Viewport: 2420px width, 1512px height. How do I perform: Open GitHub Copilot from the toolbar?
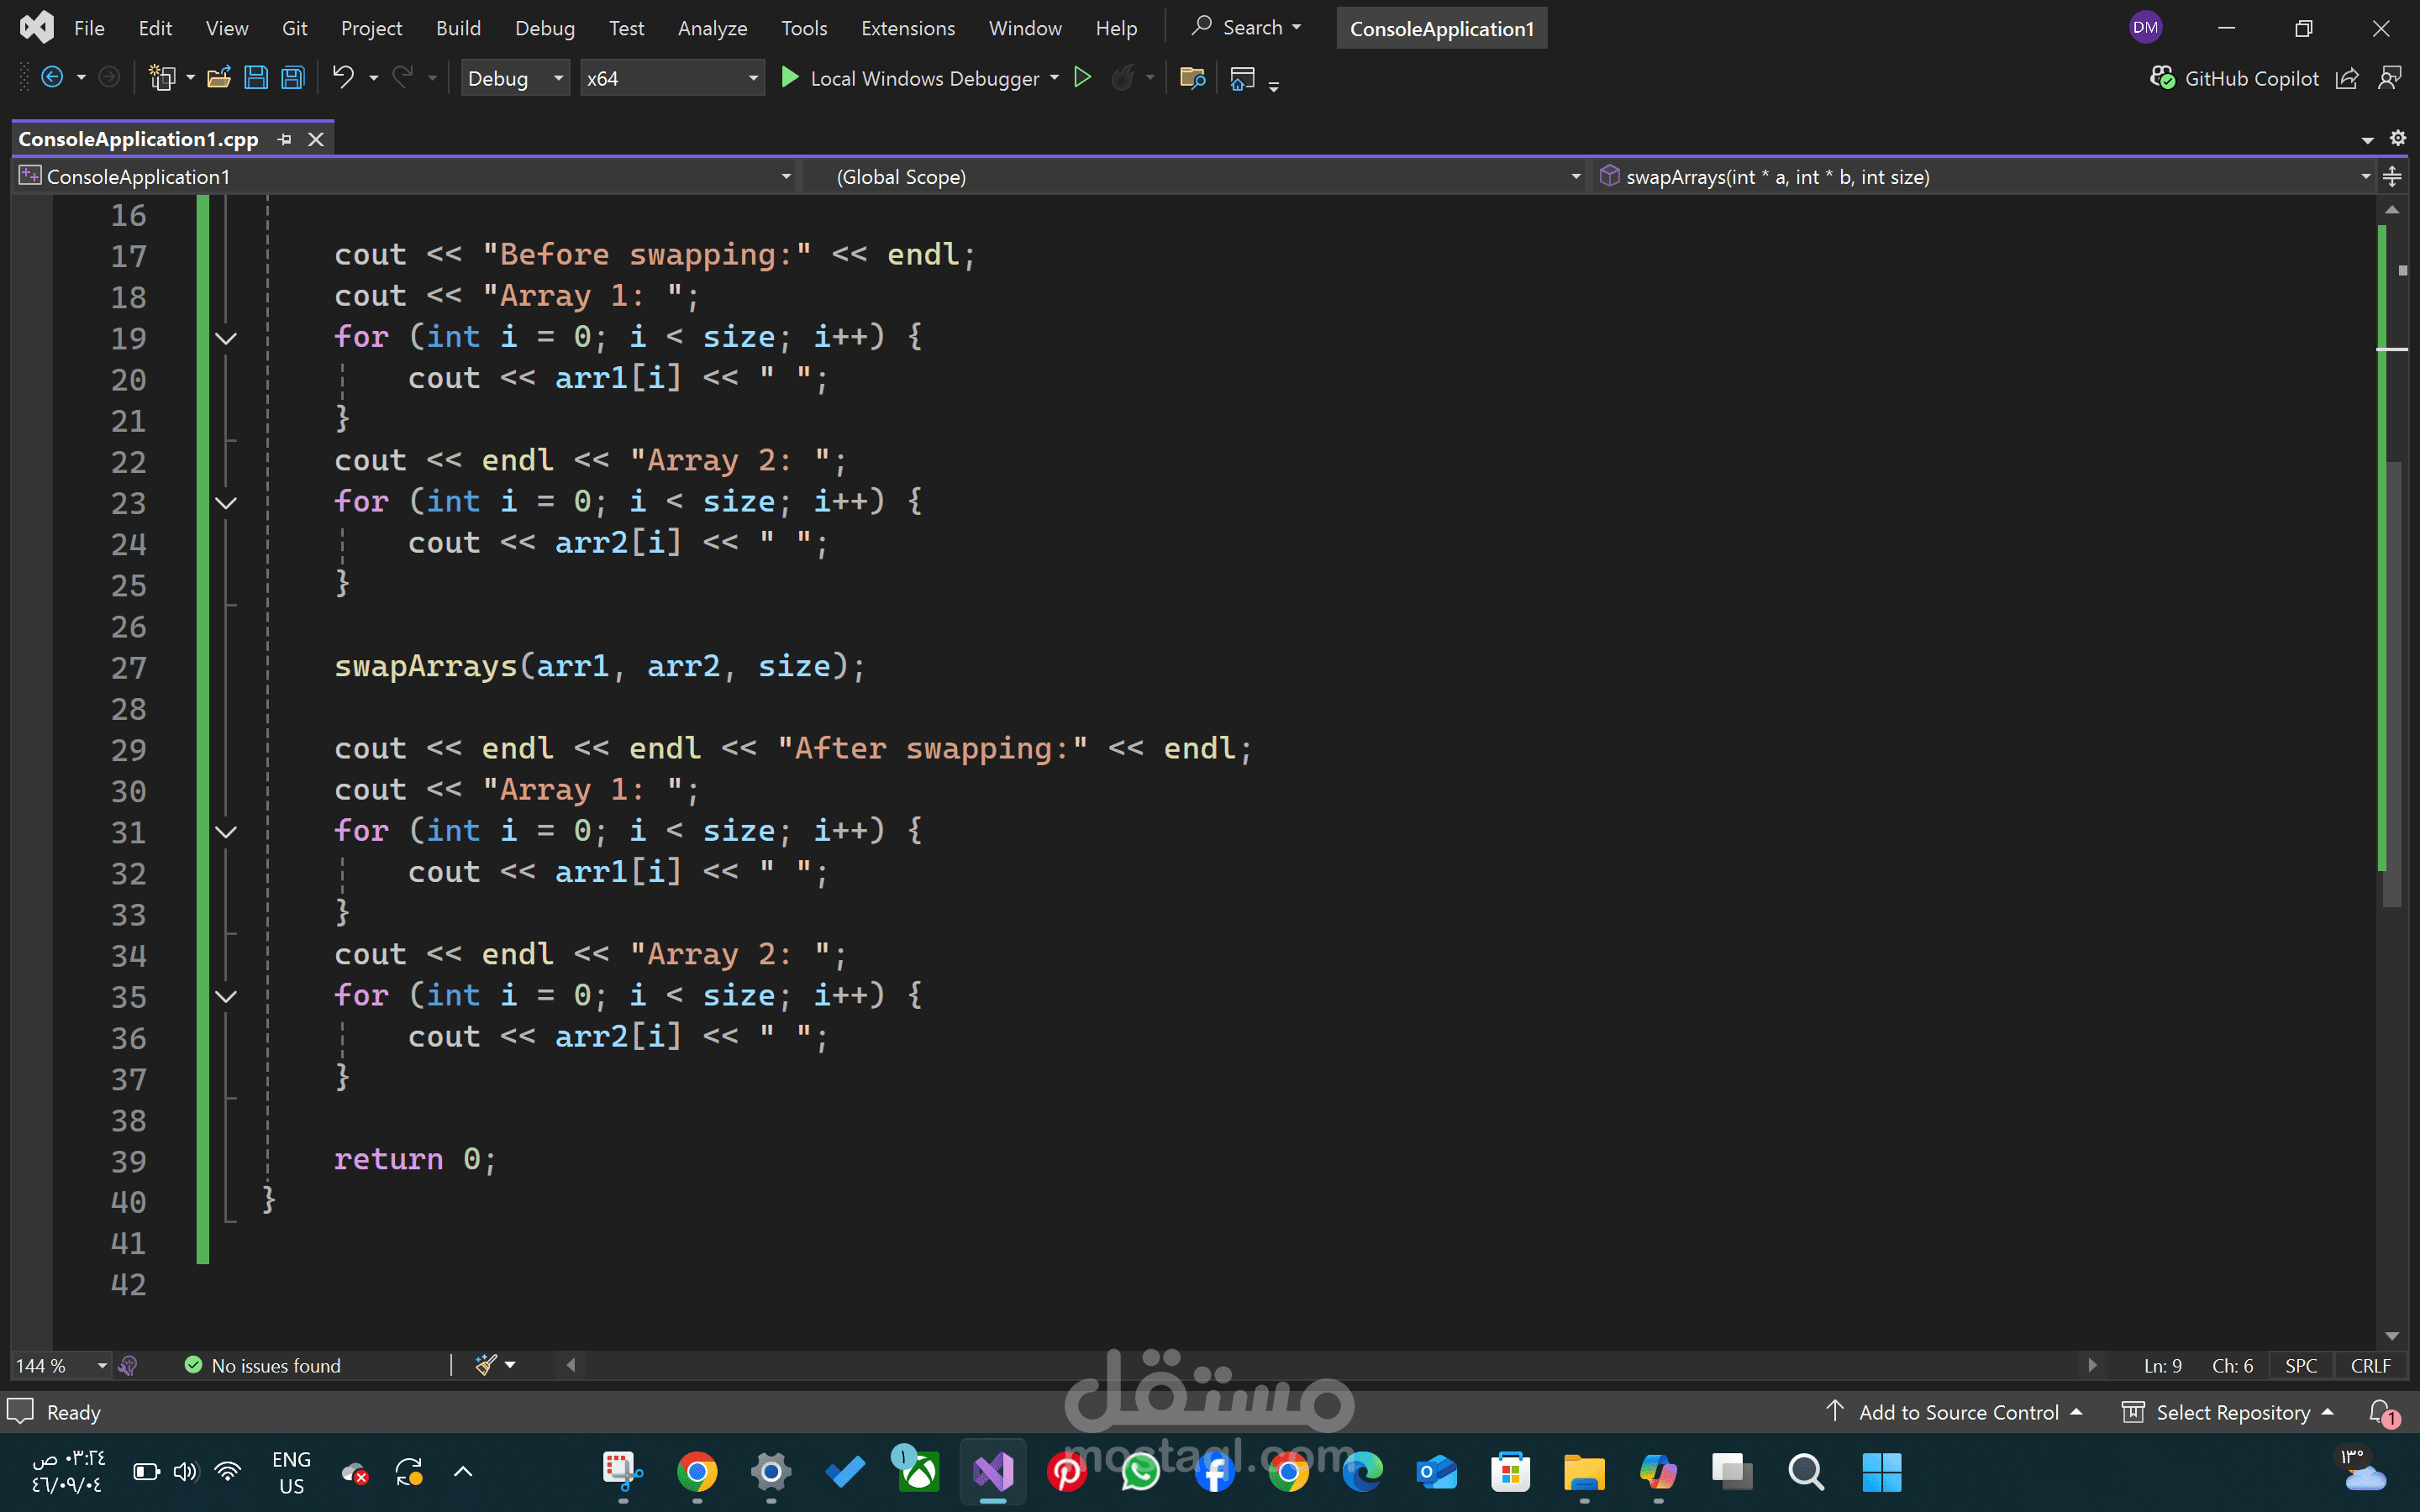(2234, 78)
